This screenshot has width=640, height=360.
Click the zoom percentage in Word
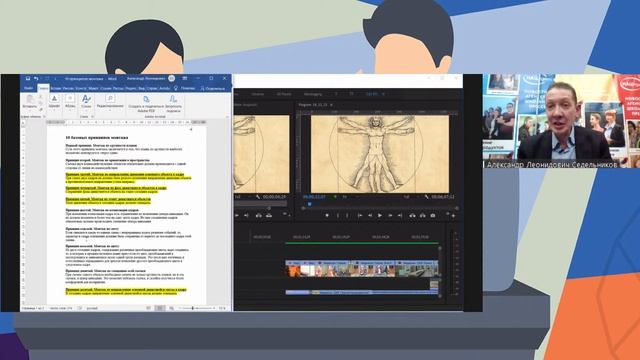click(222, 308)
